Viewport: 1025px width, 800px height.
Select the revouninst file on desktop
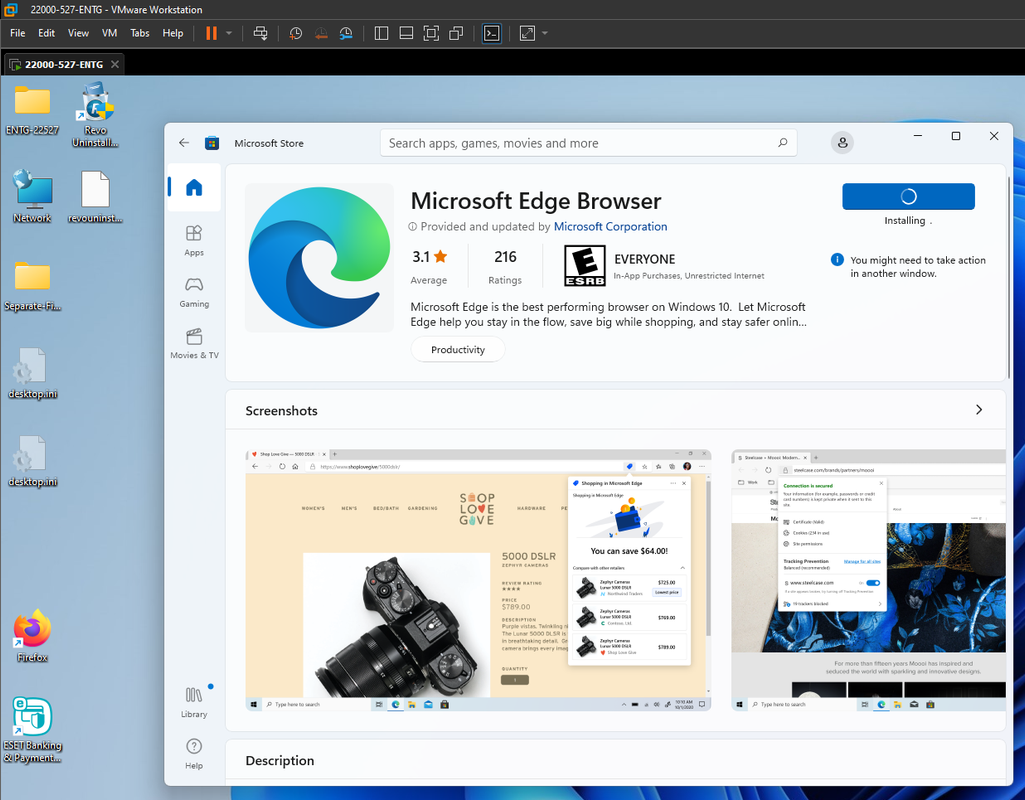point(95,197)
